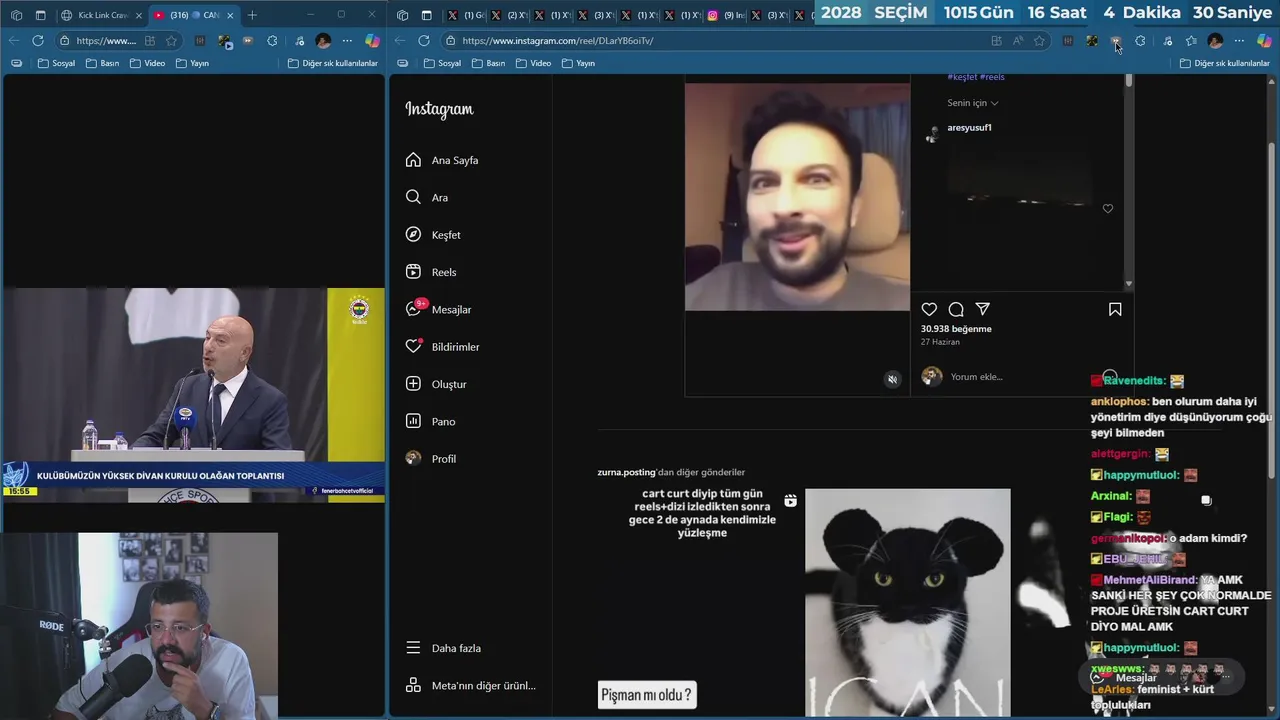Click the Fenerbahçe video in left window
The width and height of the screenshot is (1280, 720).
tap(193, 395)
